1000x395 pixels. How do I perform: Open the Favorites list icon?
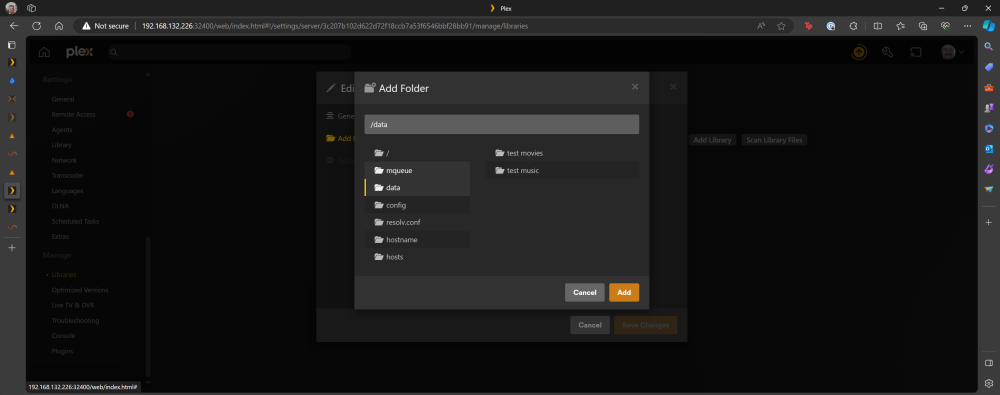pos(900,26)
